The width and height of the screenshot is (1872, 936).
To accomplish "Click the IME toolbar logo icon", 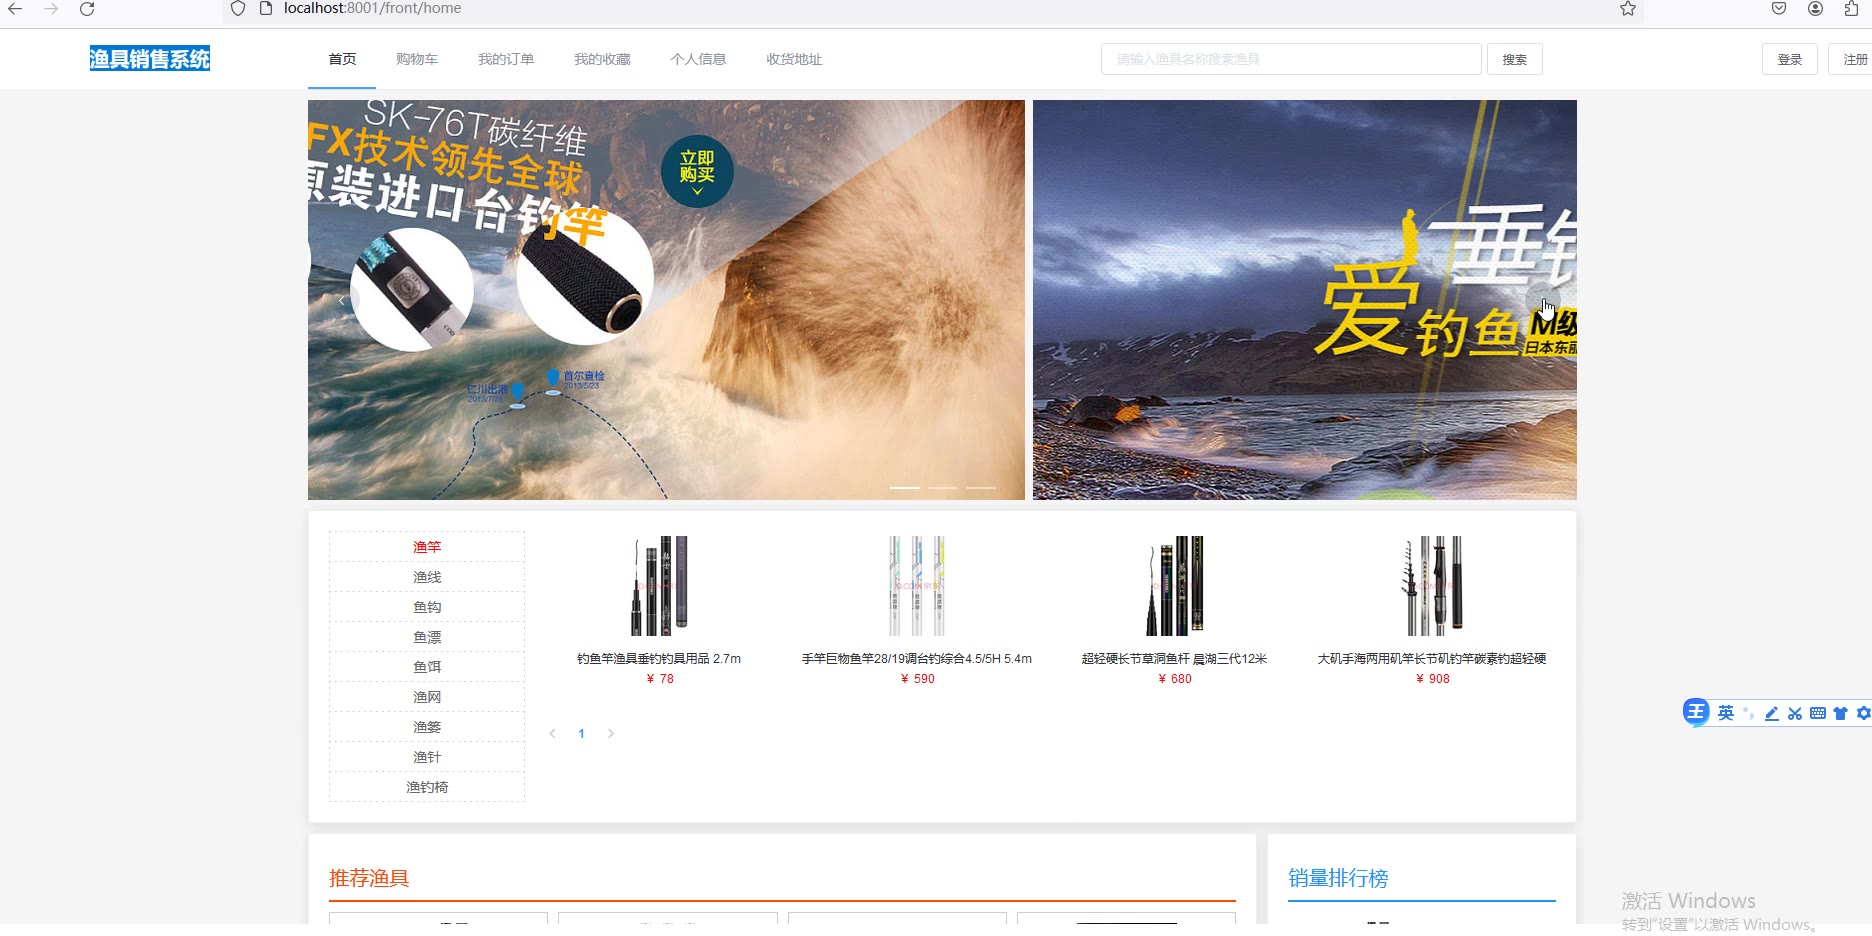I will tap(1696, 712).
